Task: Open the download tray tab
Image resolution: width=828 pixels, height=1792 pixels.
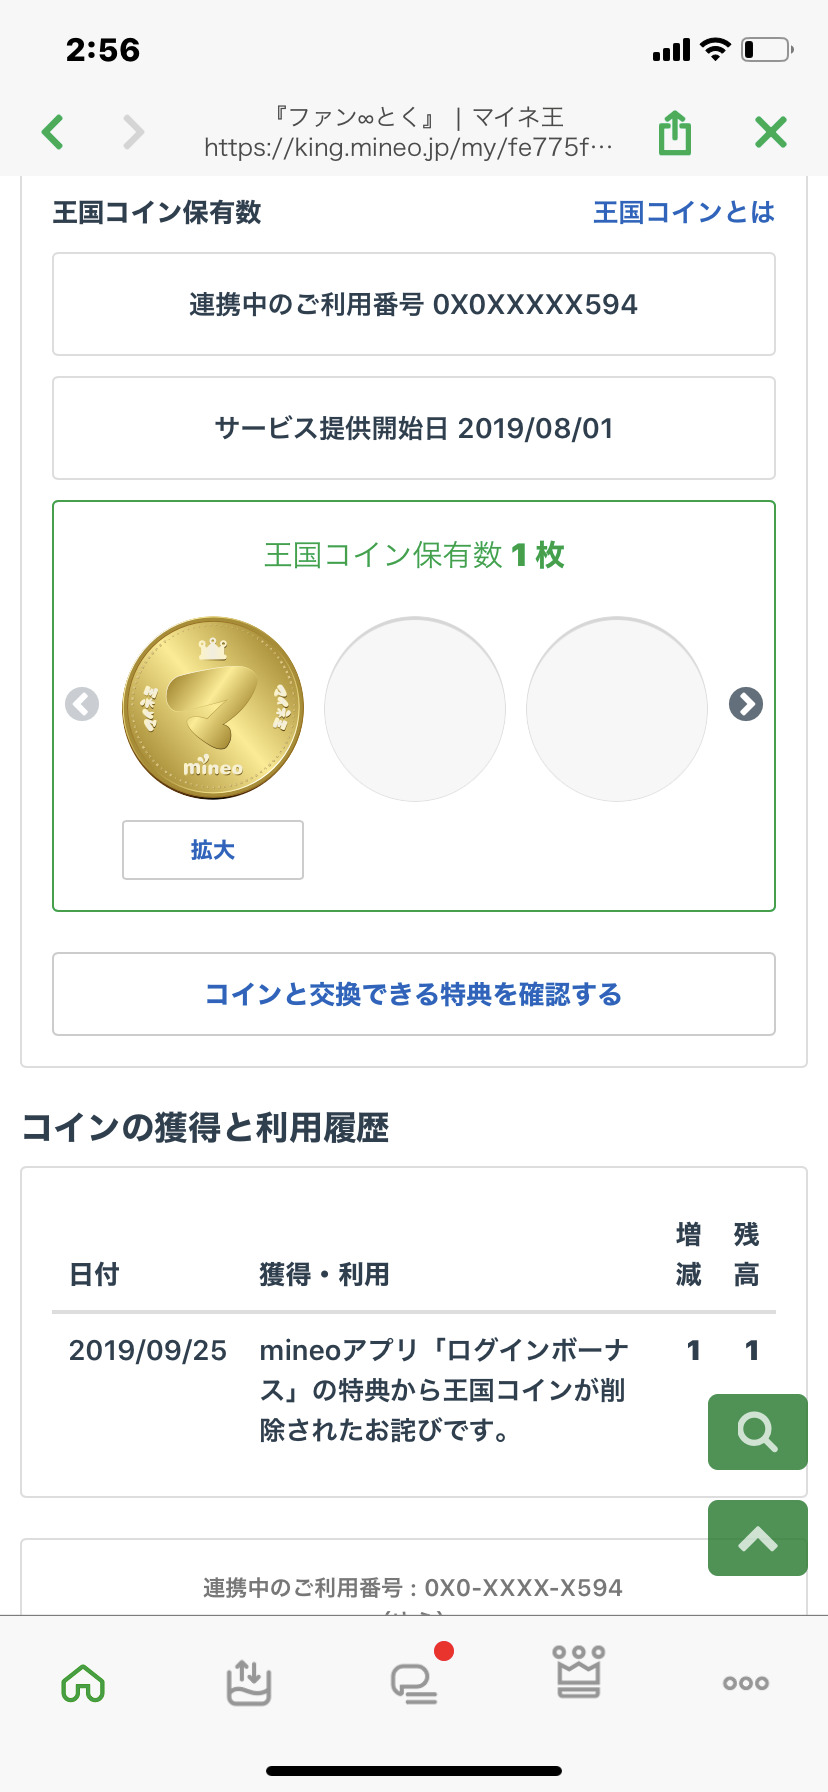Action: [x=248, y=1683]
